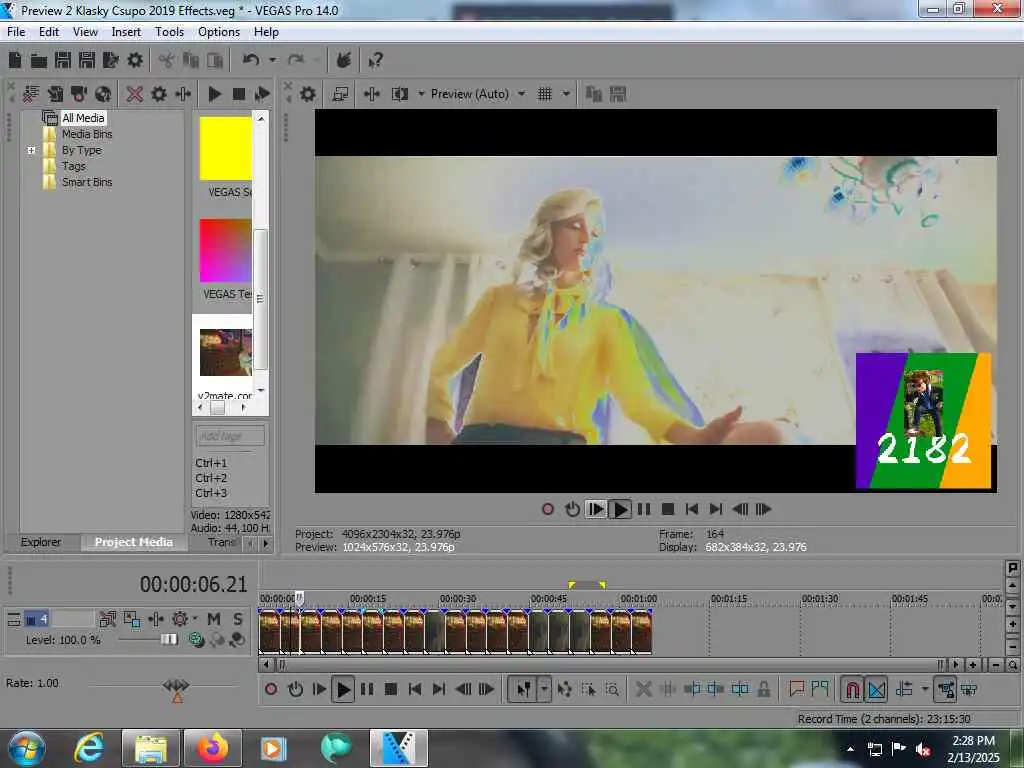Open the View menu
Viewport: 1024px width, 768px height.
(85, 31)
